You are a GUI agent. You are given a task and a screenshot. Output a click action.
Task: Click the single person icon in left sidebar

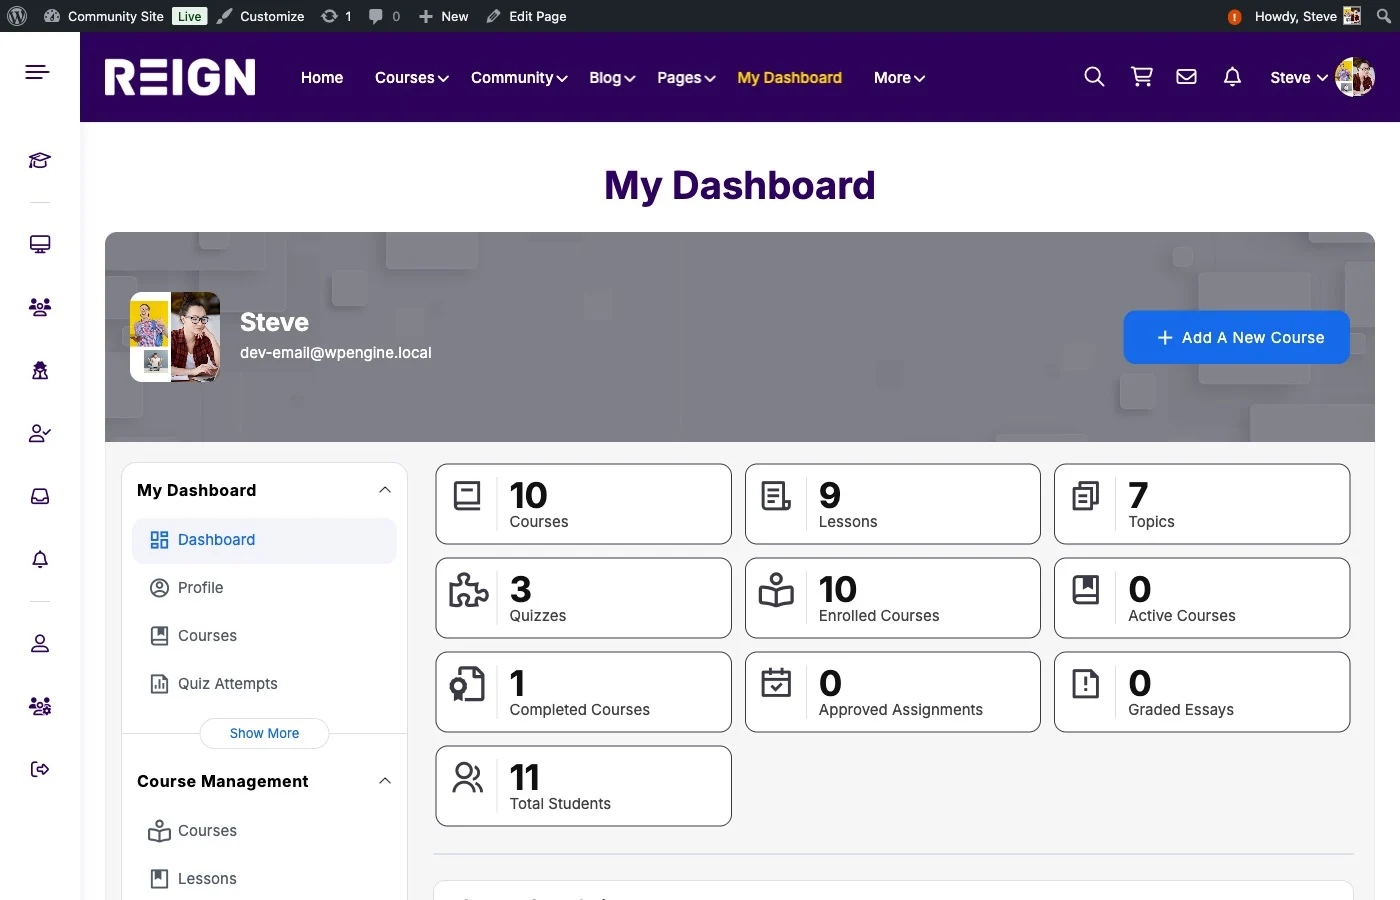[40, 644]
